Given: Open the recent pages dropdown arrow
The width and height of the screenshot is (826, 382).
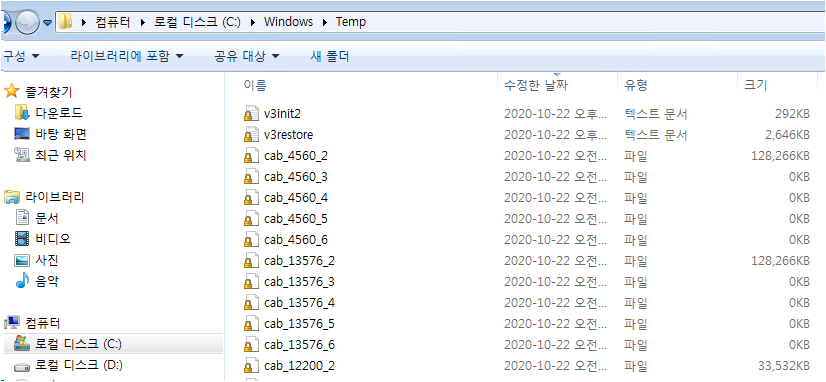Looking at the screenshot, I should 47,23.
